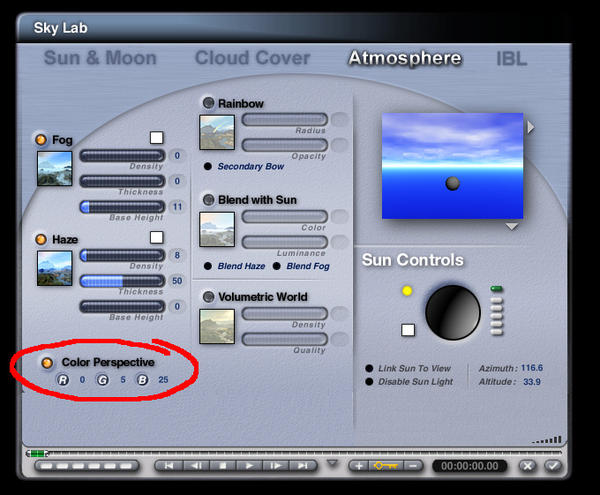Adjust the Rainbow Radius slider
The height and width of the screenshot is (495, 600).
click(x=285, y=119)
